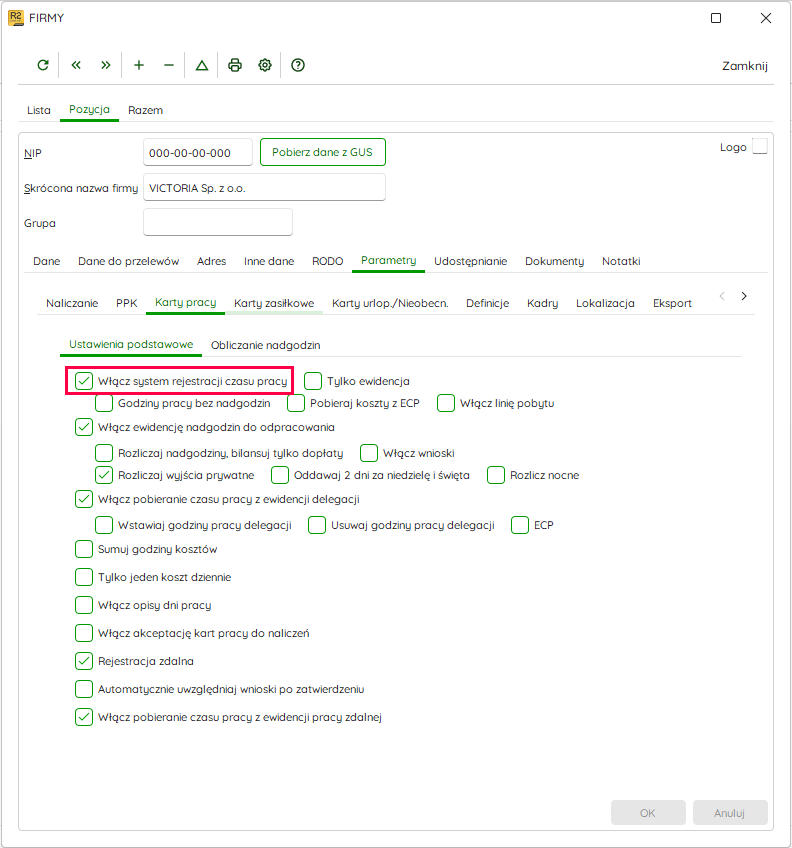The width and height of the screenshot is (792, 848).
Task: Toggle 'Włącz pobieranie czasu pracy z ewidencji delegacji'
Action: pos(84,499)
